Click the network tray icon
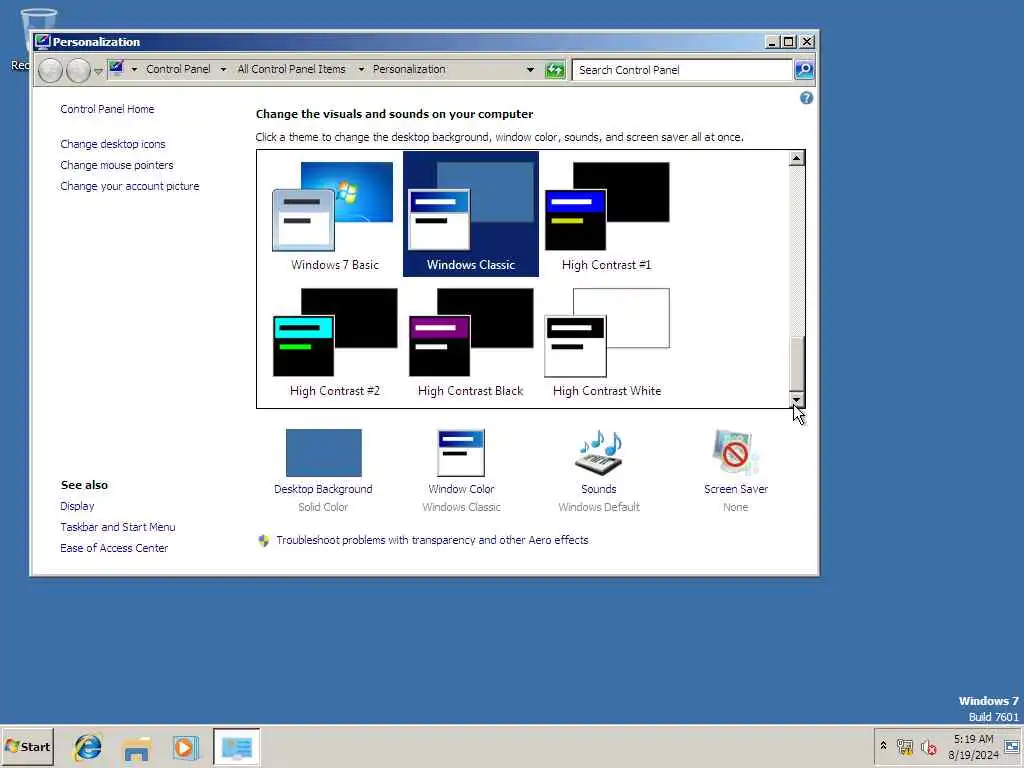1024x768 pixels. coord(904,746)
